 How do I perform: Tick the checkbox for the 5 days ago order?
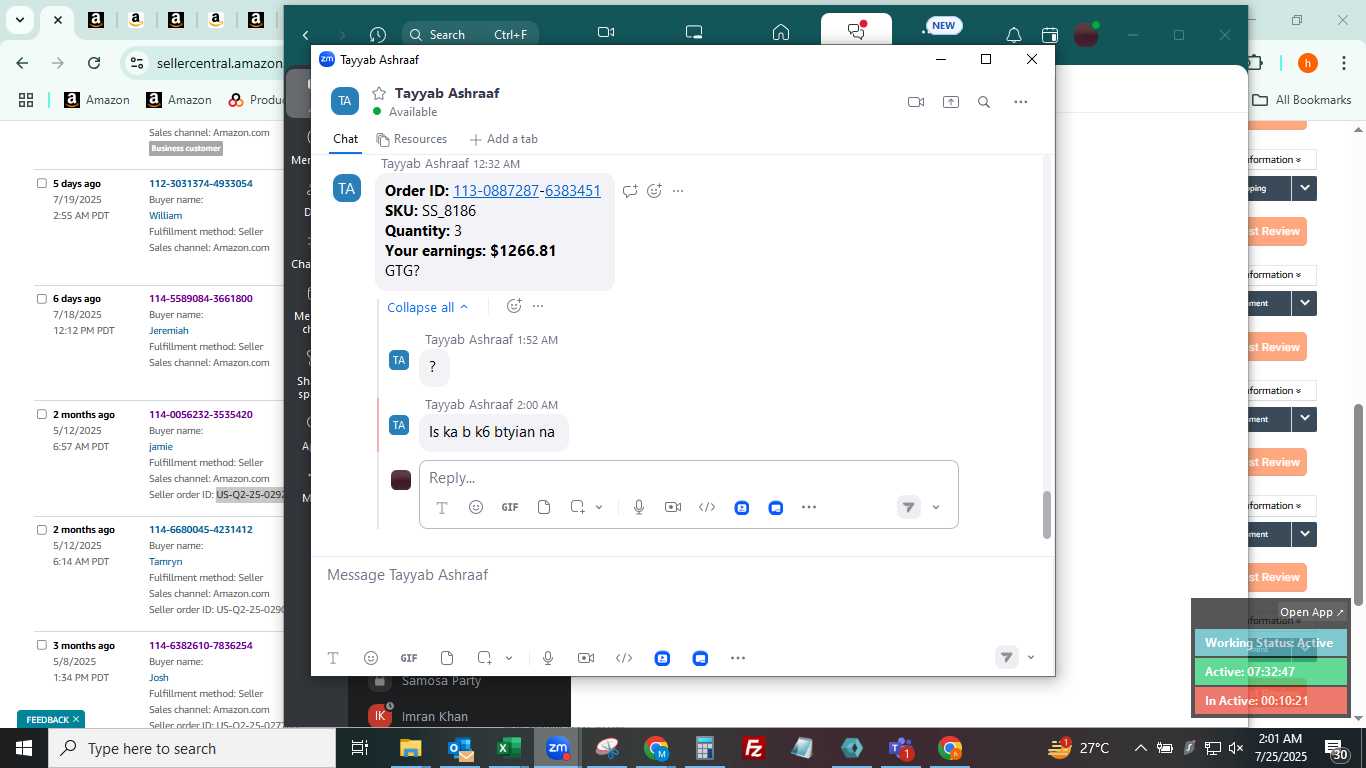pos(42,183)
